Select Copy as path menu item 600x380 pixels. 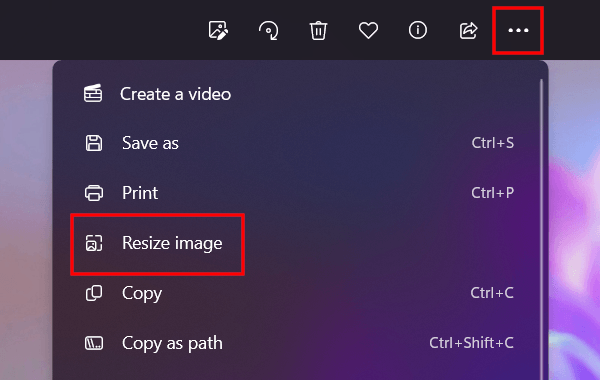[300, 343]
